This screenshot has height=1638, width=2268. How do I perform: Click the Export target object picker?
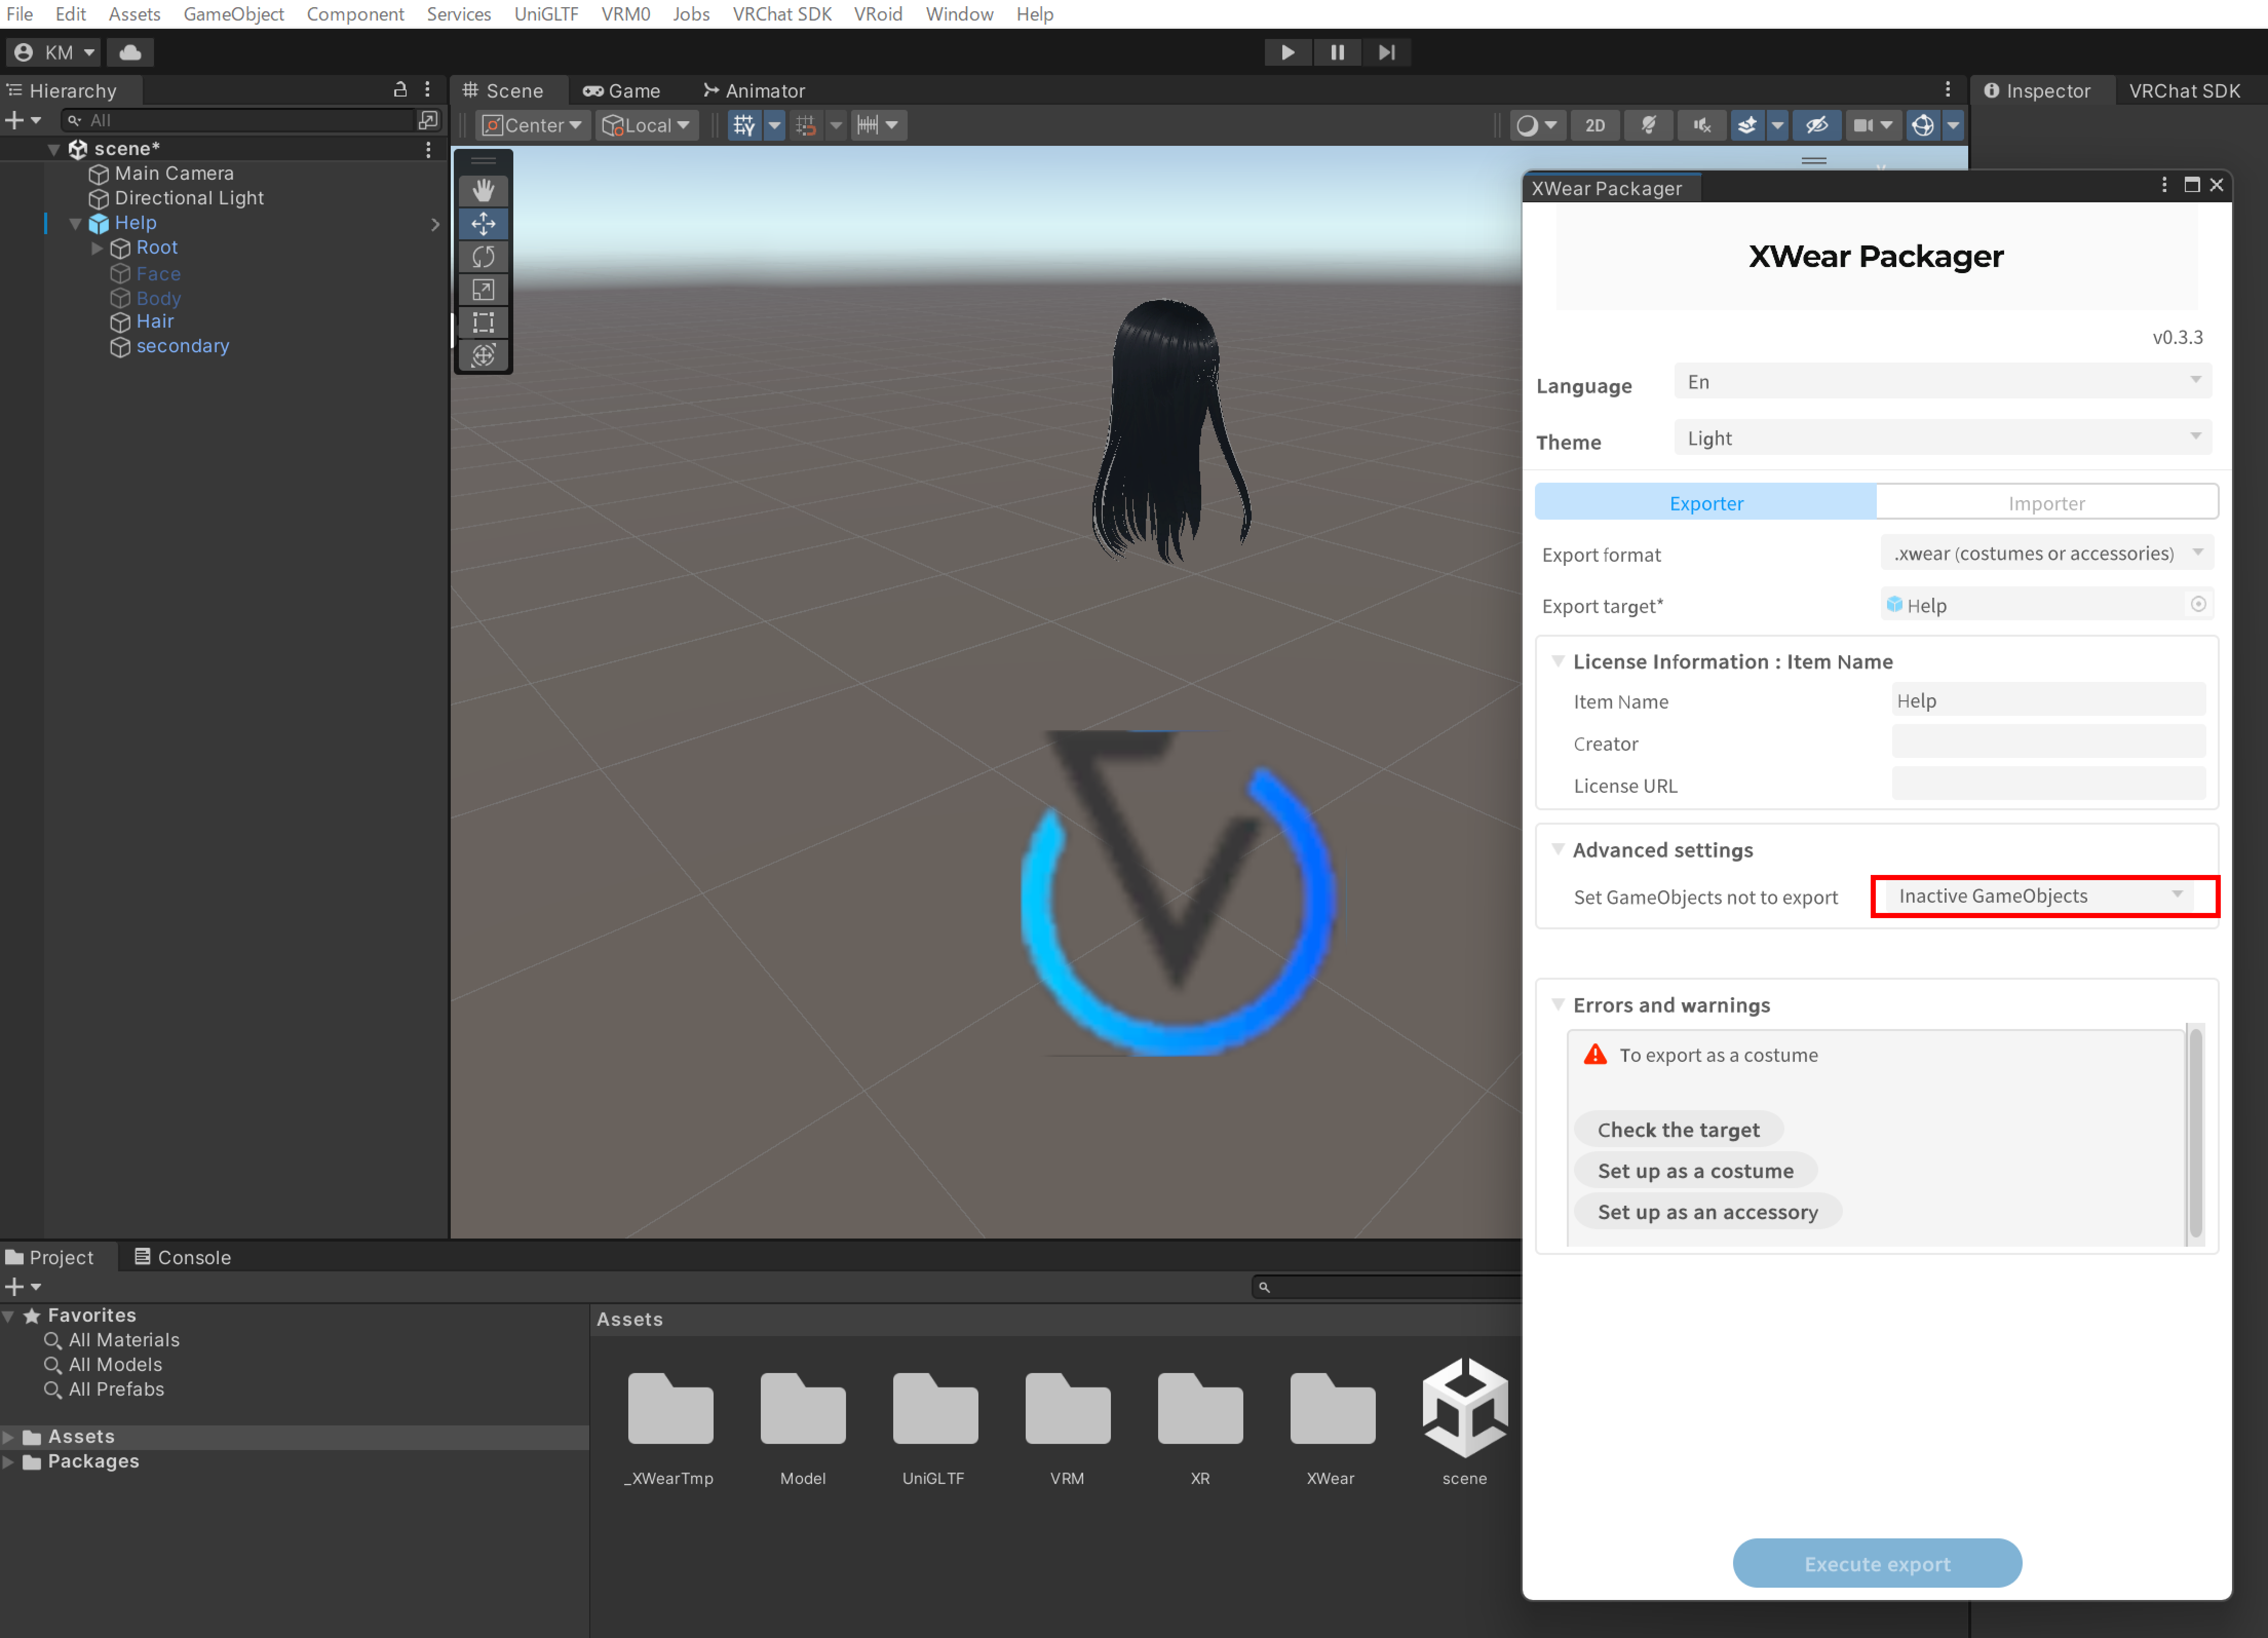pyautogui.click(x=2198, y=604)
